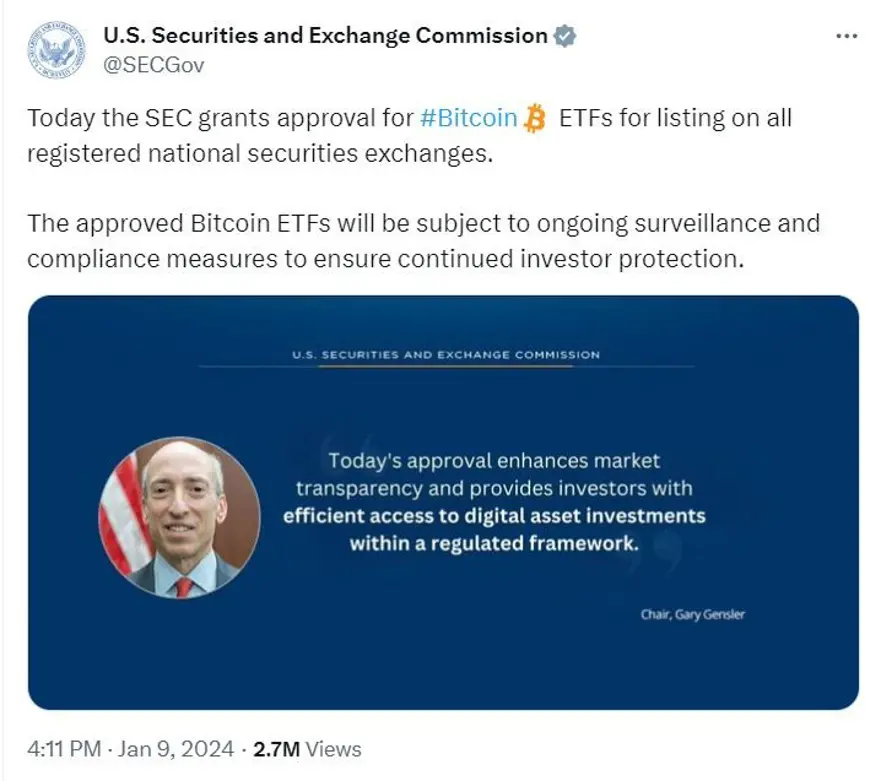The width and height of the screenshot is (880, 781).
Task: Click the circular portrait photo in the image
Action: 180,517
